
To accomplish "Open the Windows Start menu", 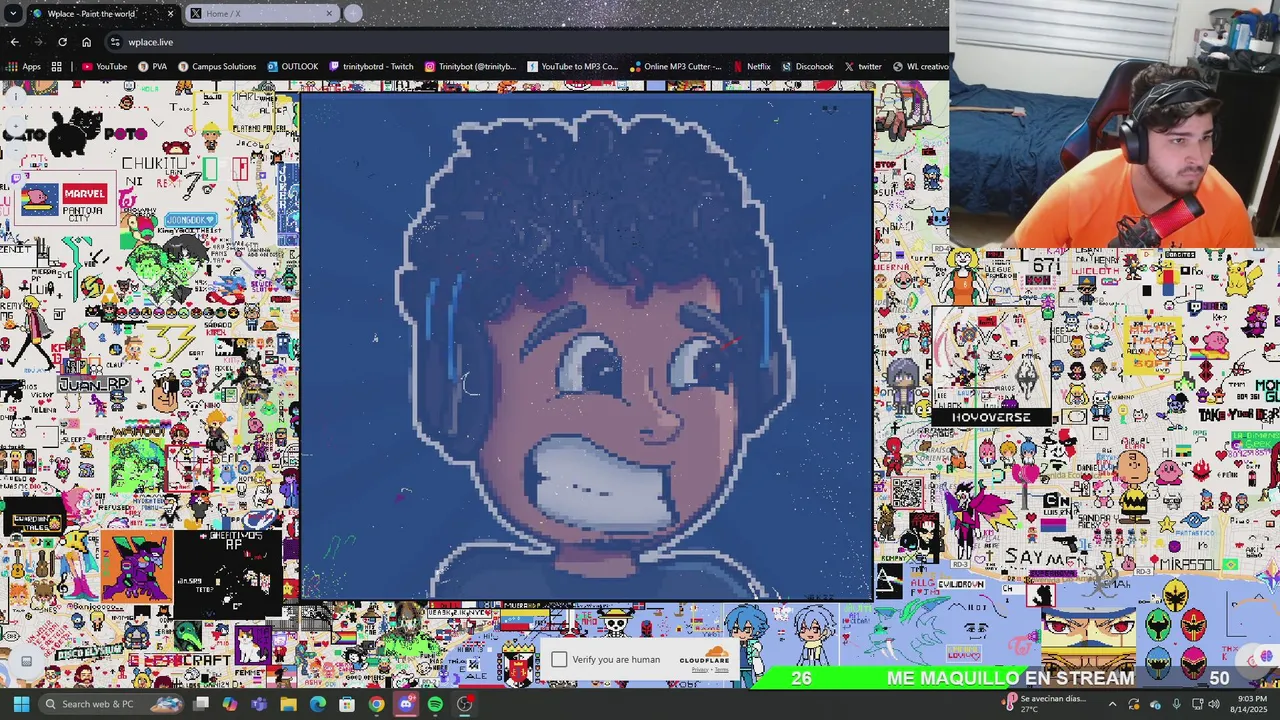I will (x=21, y=704).
